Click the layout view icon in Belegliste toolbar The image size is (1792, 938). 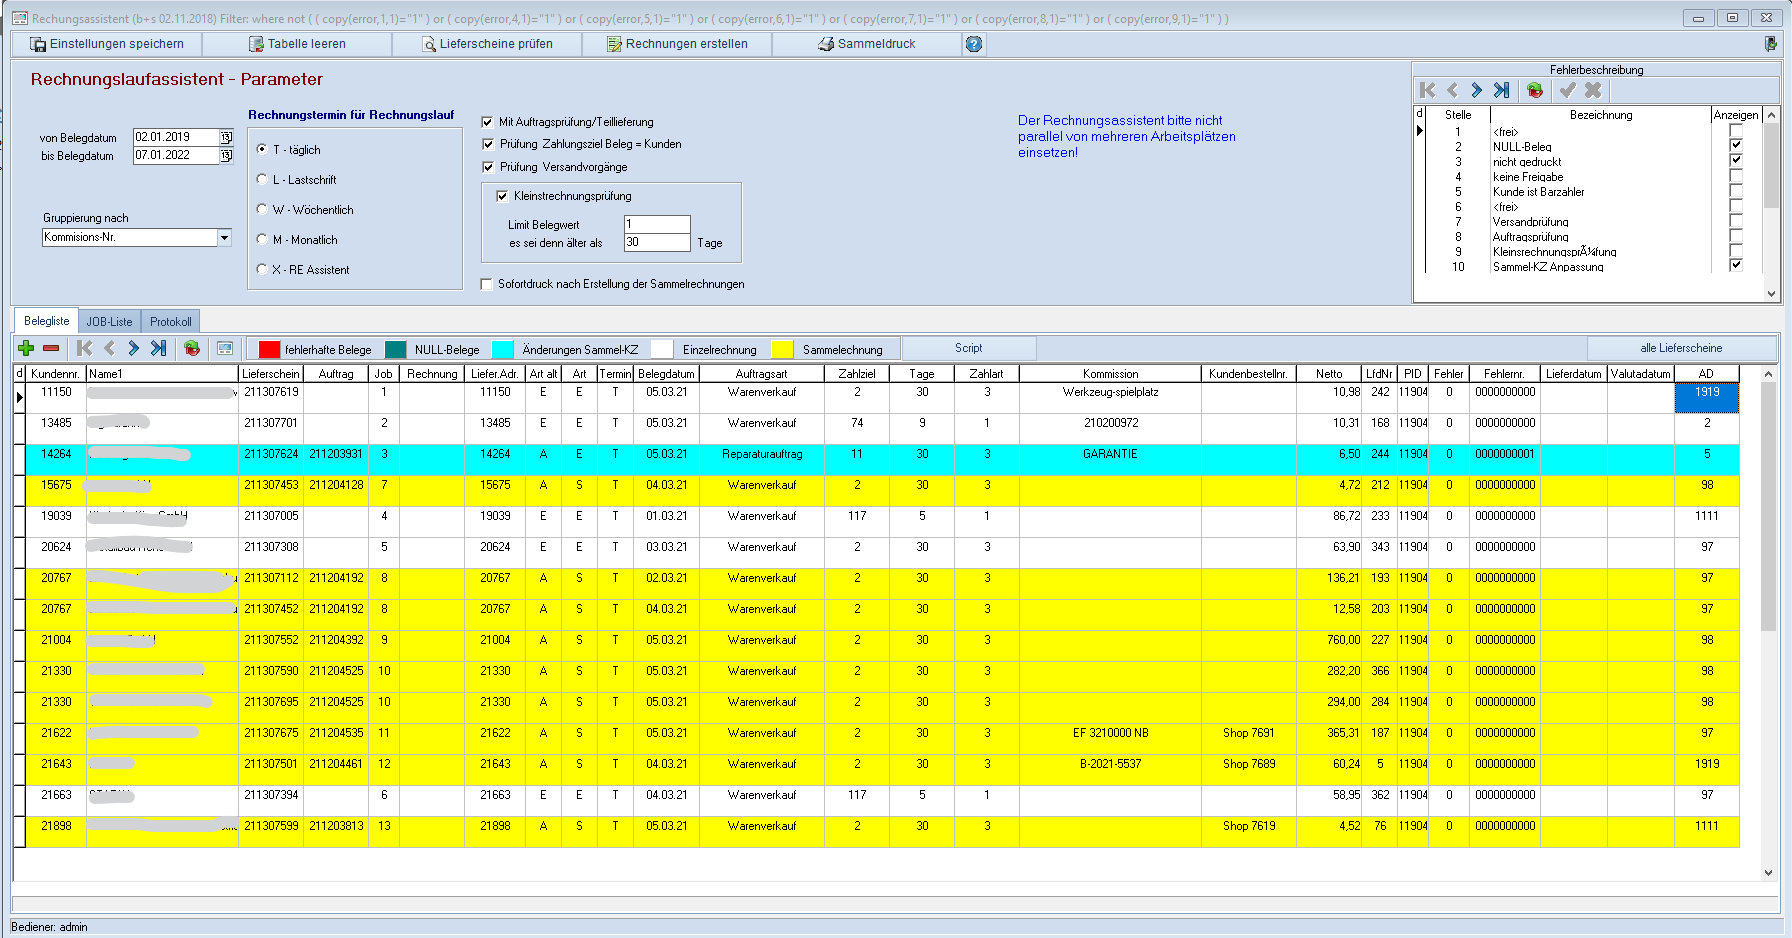pos(225,348)
